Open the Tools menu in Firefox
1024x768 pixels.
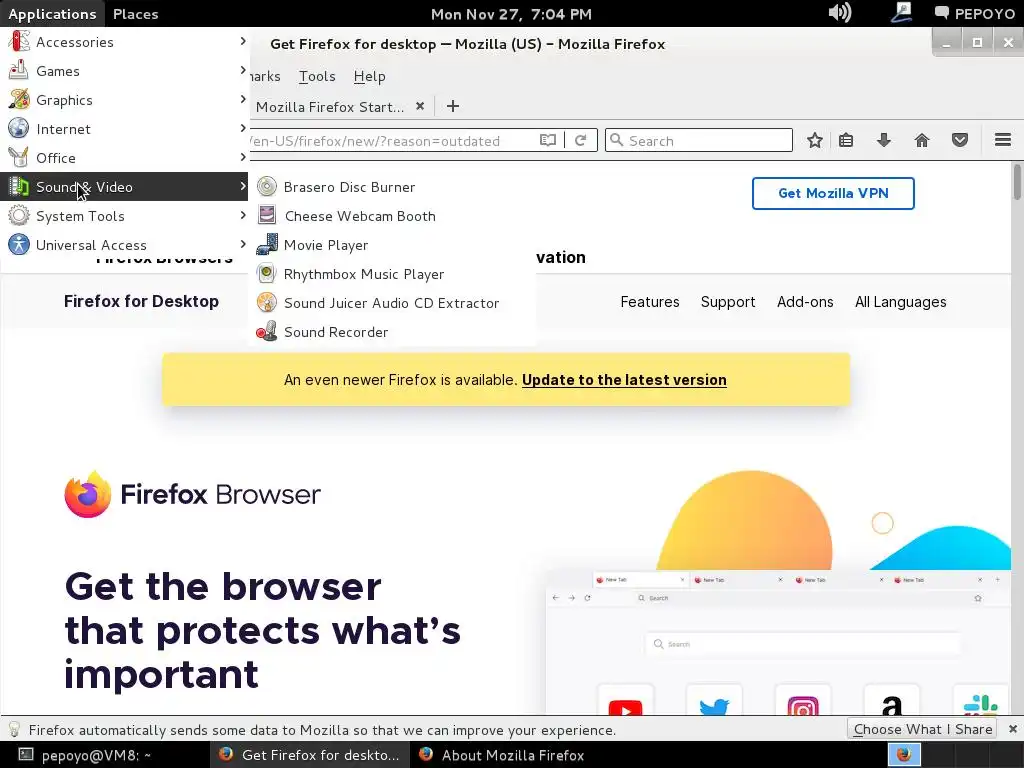pyautogui.click(x=317, y=76)
